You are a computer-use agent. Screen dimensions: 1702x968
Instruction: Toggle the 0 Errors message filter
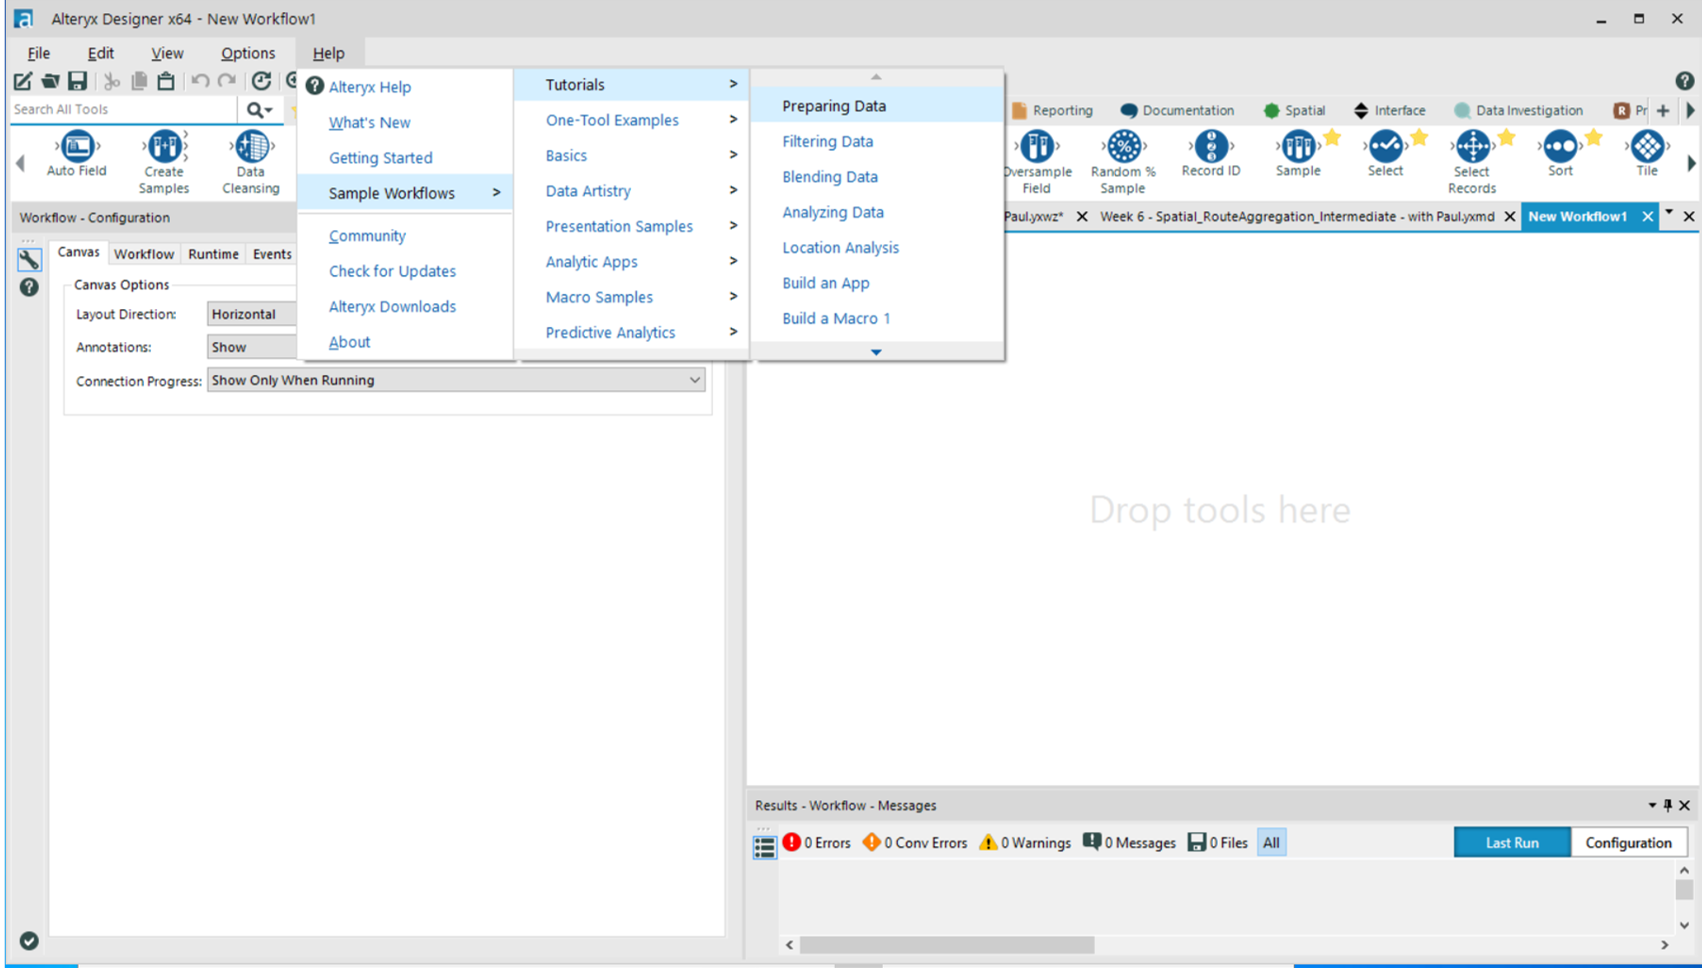tap(817, 843)
